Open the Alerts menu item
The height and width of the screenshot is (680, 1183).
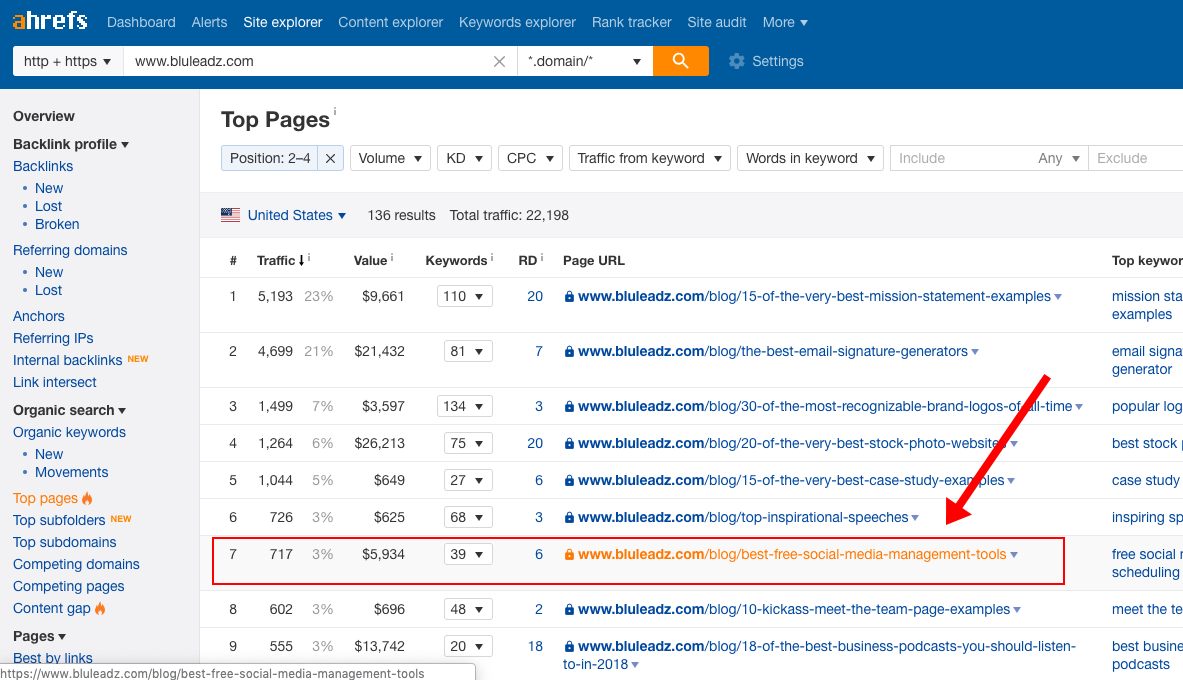coord(209,23)
